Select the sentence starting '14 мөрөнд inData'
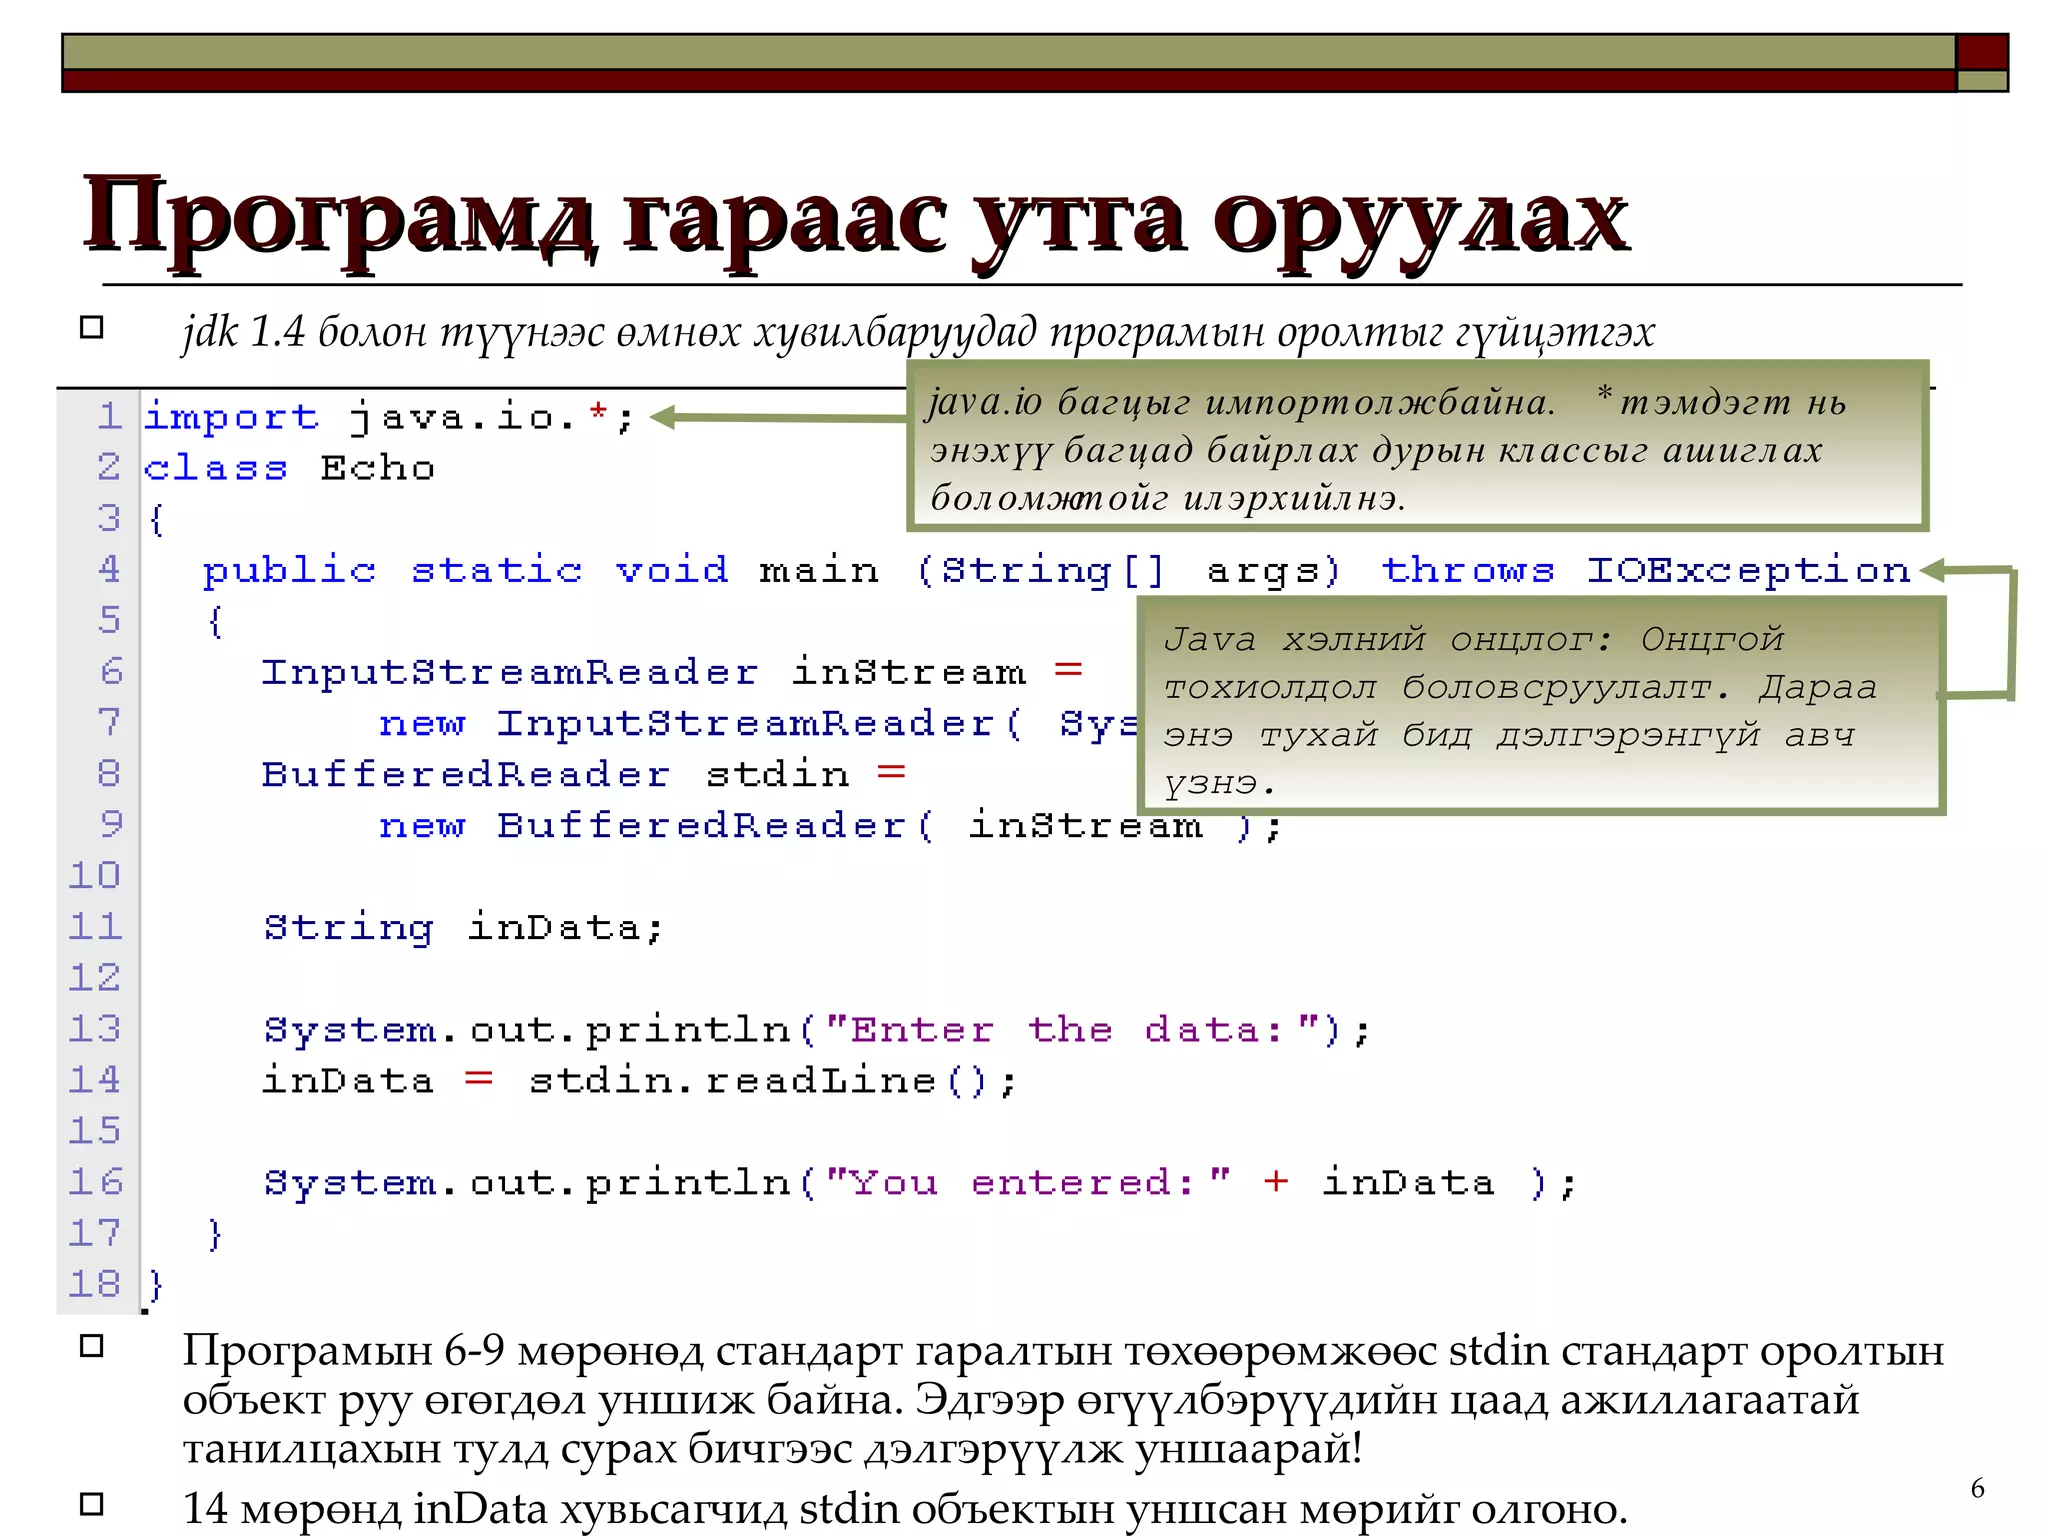Viewport: 2048px width, 1536px height. pyautogui.click(x=905, y=1508)
